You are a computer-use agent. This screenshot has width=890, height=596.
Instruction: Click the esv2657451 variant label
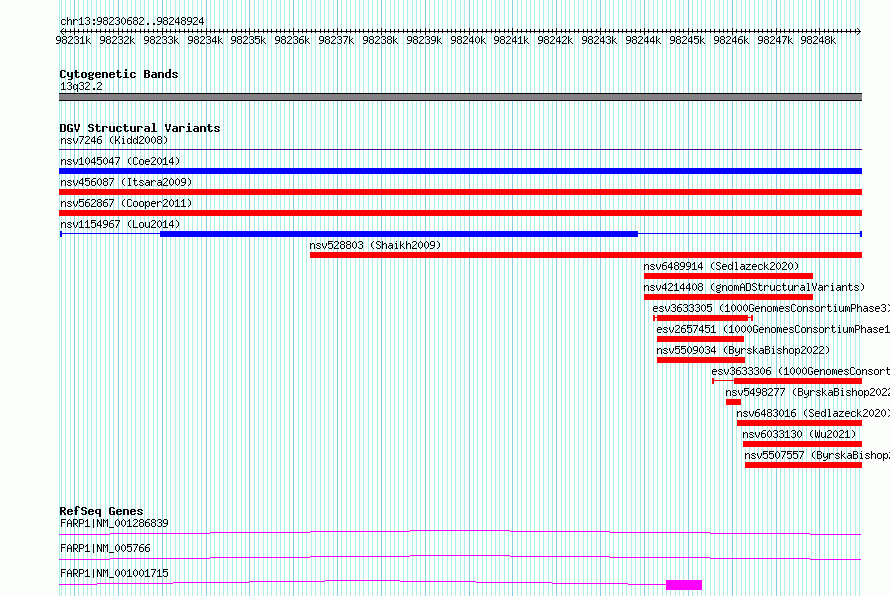pyautogui.click(x=773, y=329)
